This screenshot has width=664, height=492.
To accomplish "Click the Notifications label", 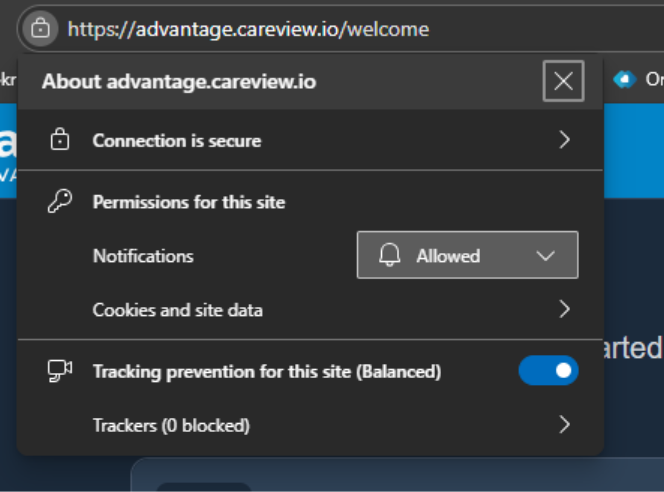I will [143, 256].
